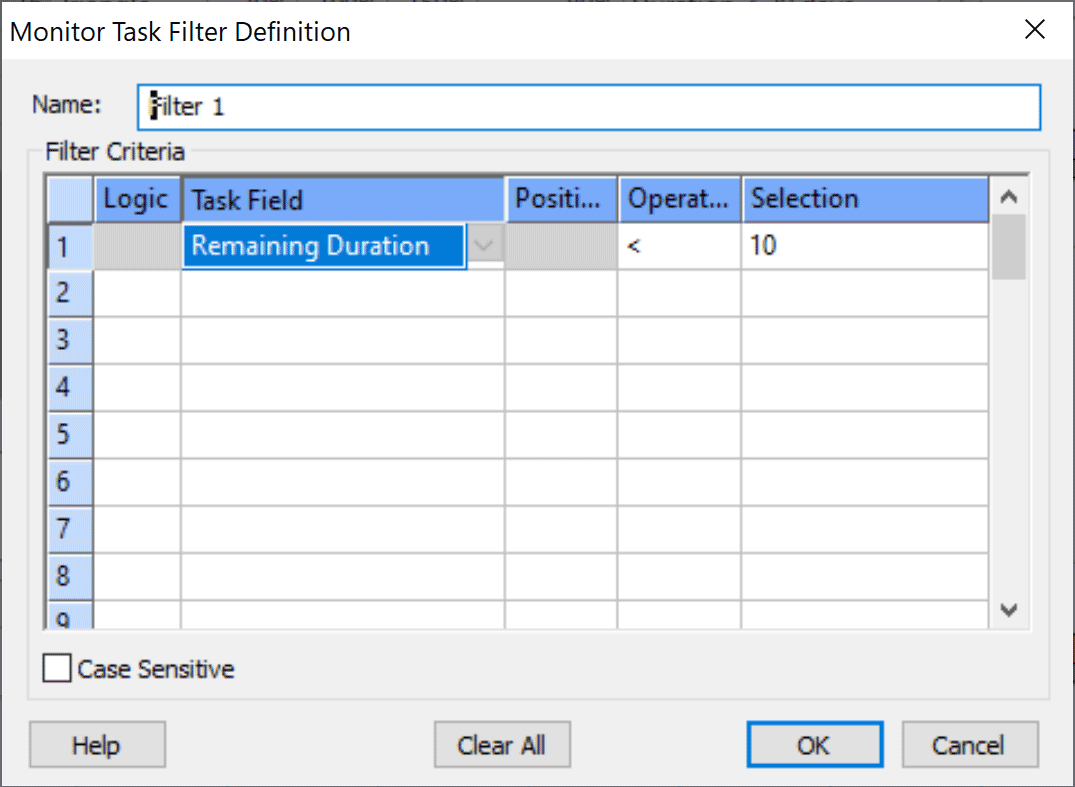The image size is (1075, 787).
Task: Click the Selection column header
Action: (864, 199)
